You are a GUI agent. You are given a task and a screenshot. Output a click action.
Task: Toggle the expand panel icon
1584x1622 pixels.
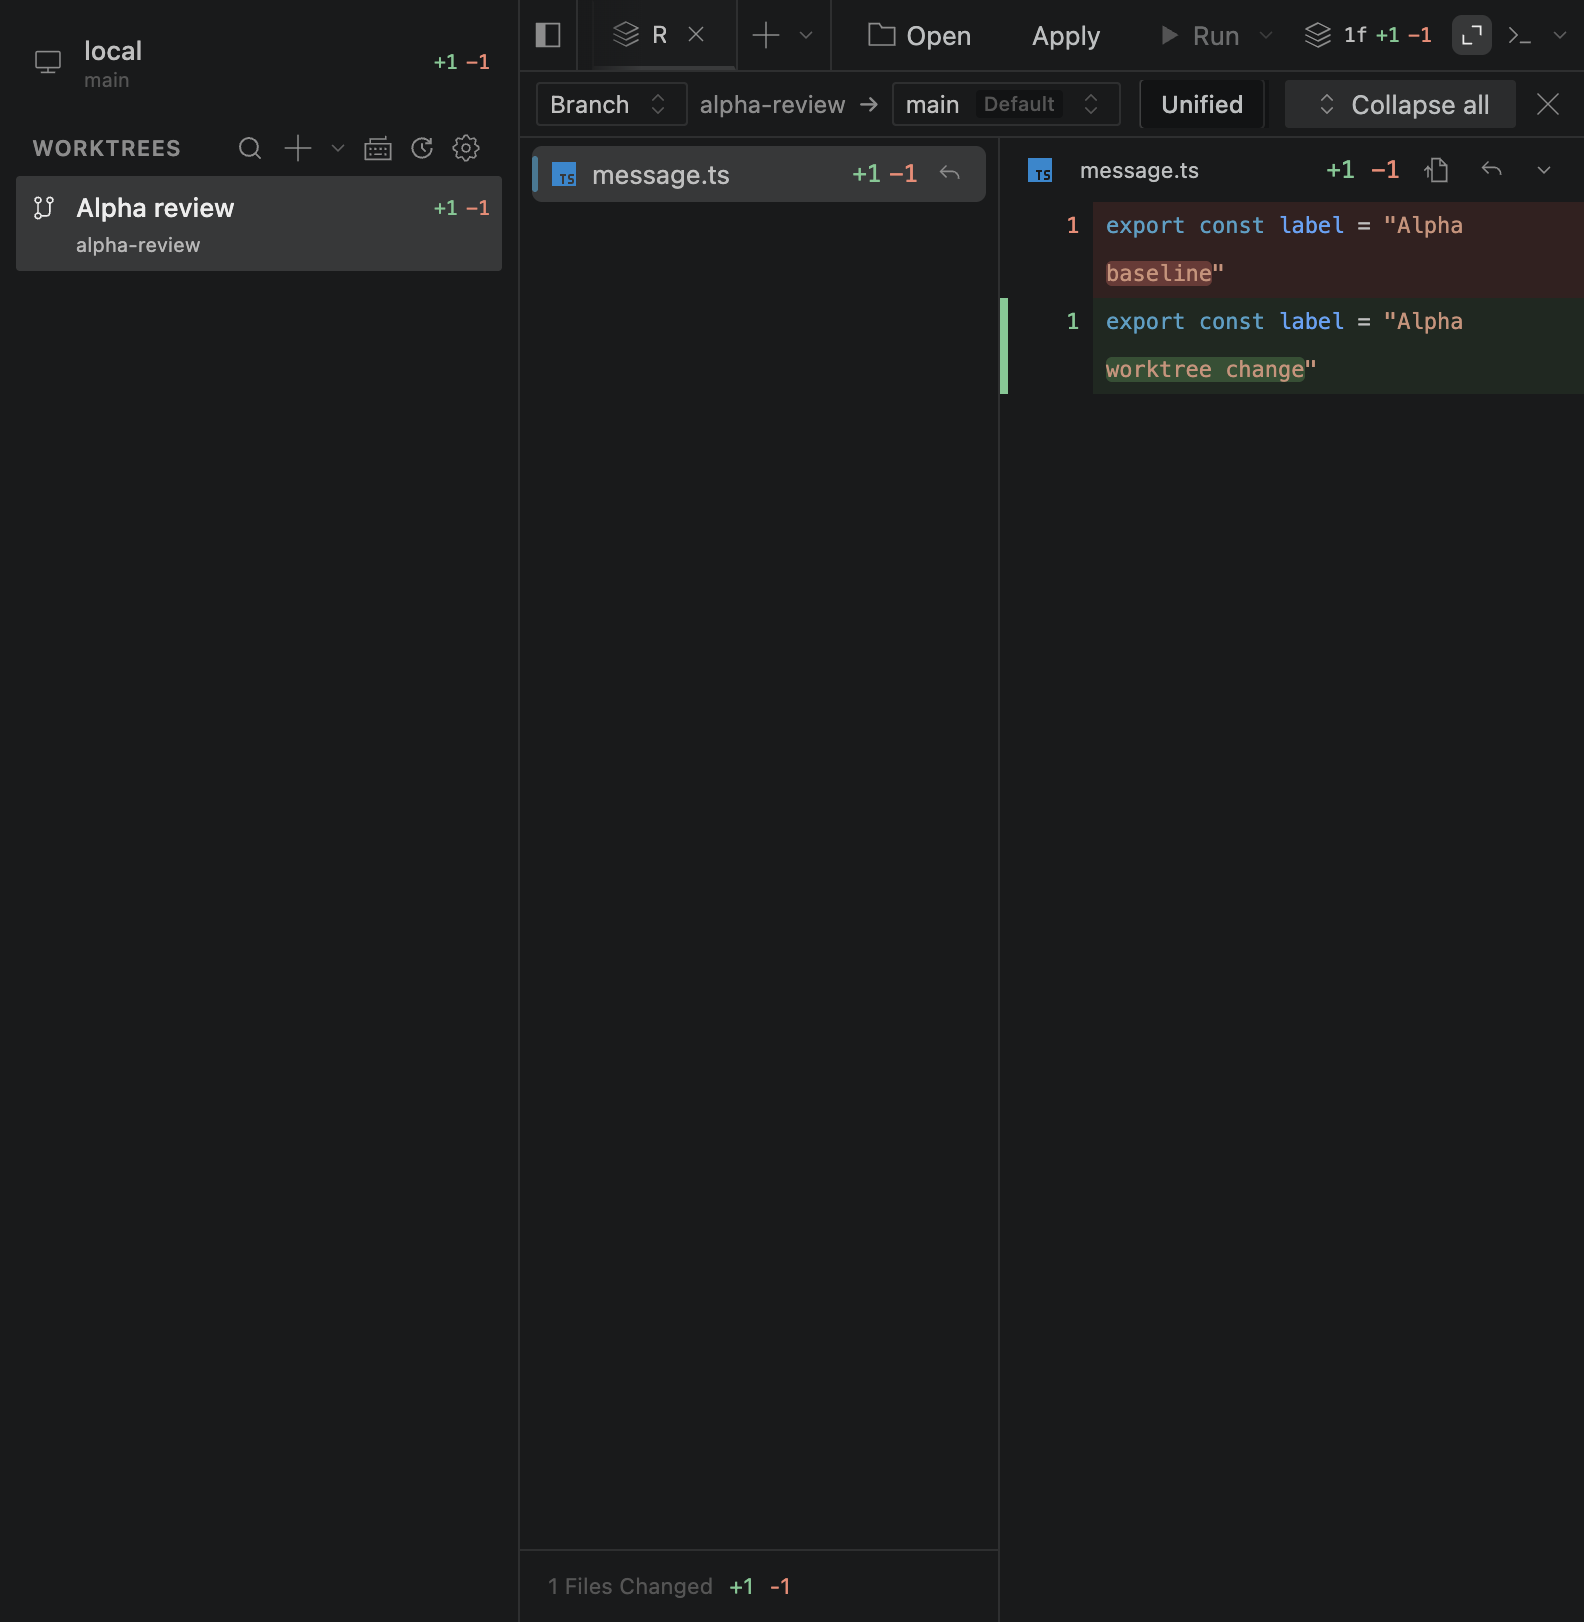point(1472,35)
